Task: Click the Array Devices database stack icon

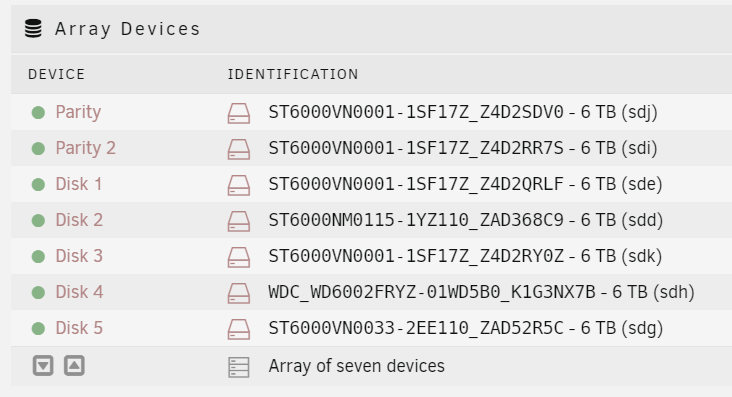Action: pos(33,28)
